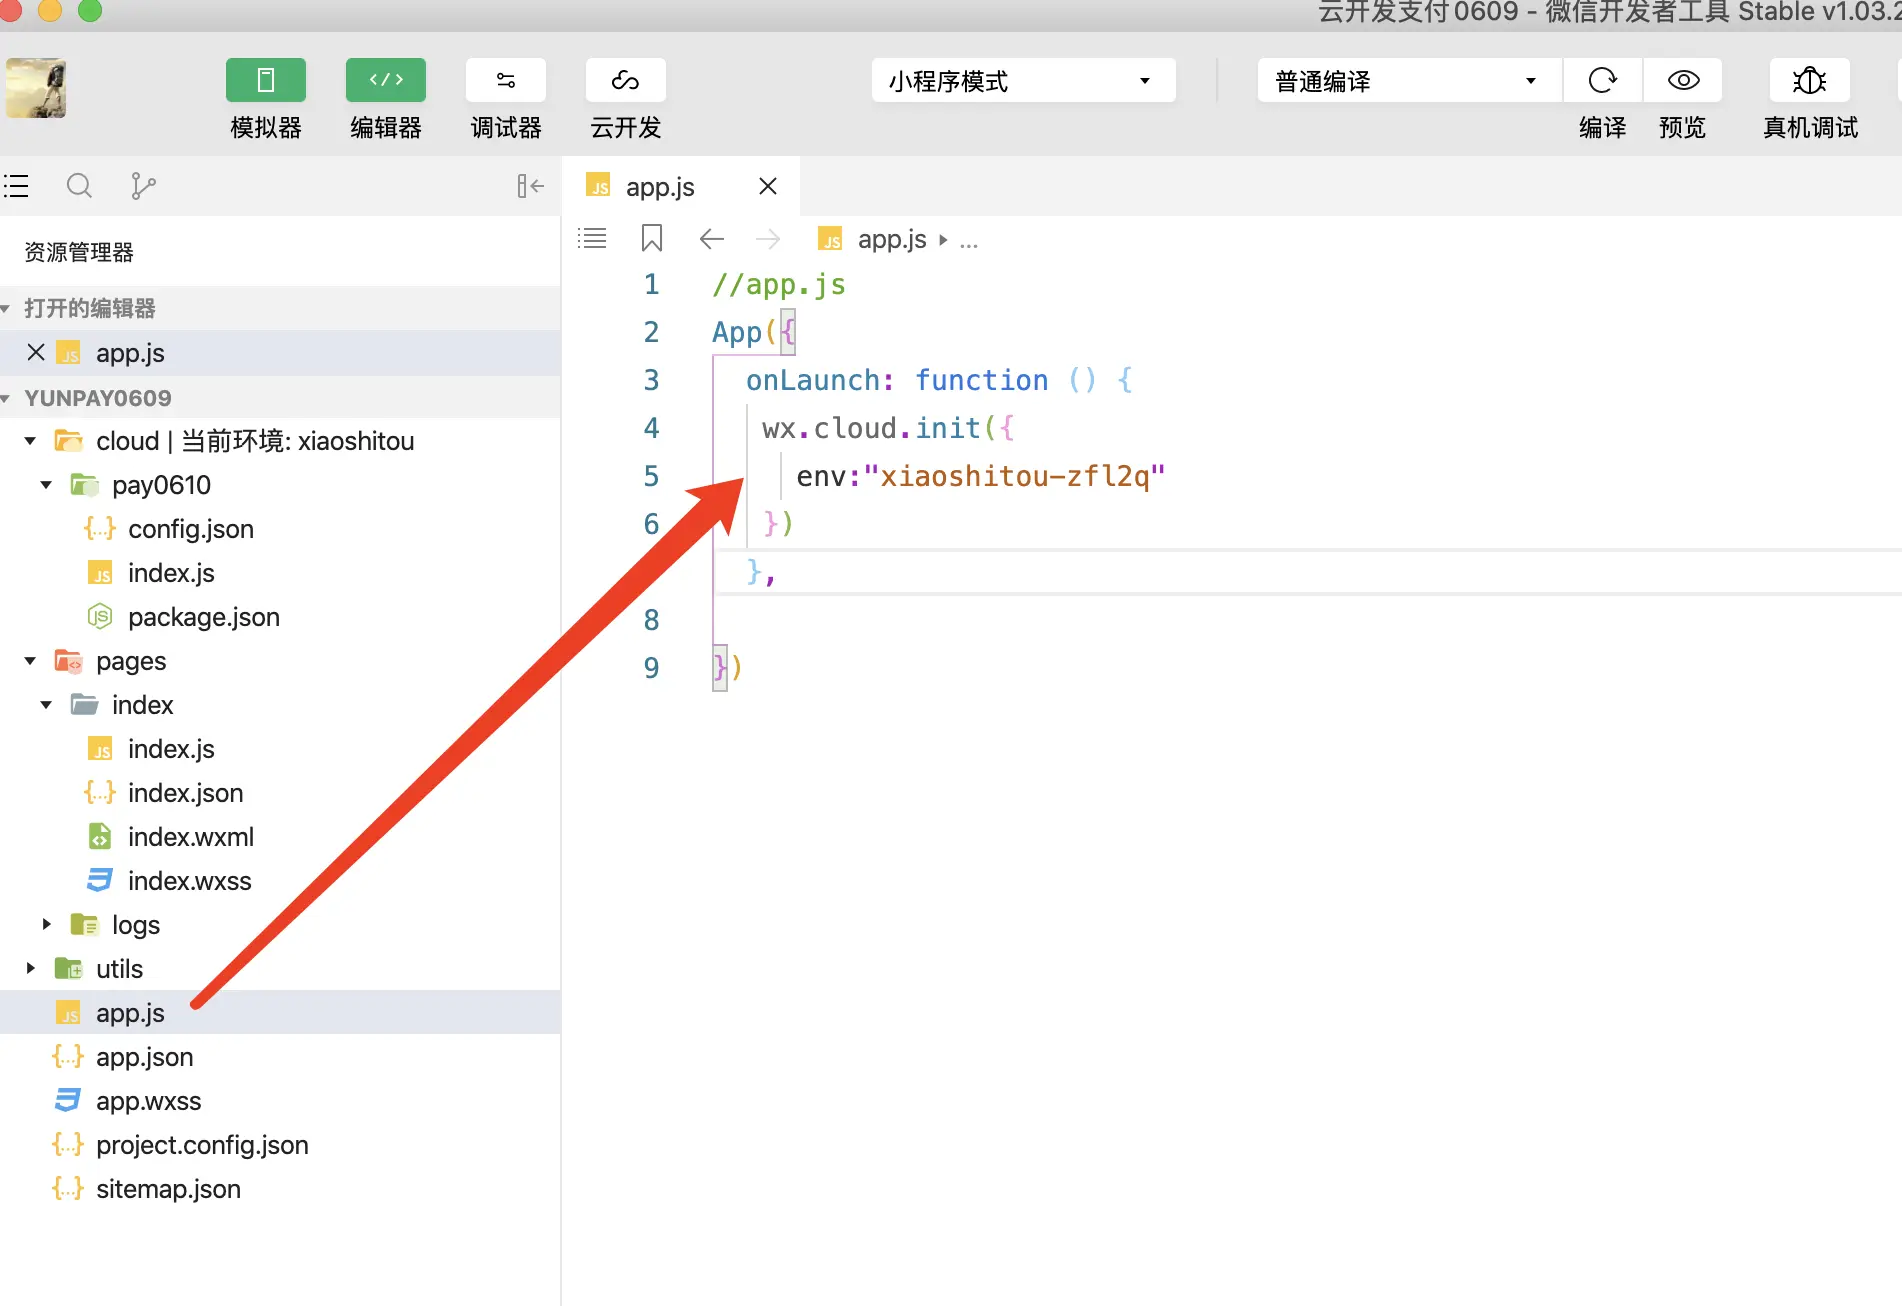Click the env string "xiaoshitou-zfl2q"
The image size is (1902, 1306).
1014,476
